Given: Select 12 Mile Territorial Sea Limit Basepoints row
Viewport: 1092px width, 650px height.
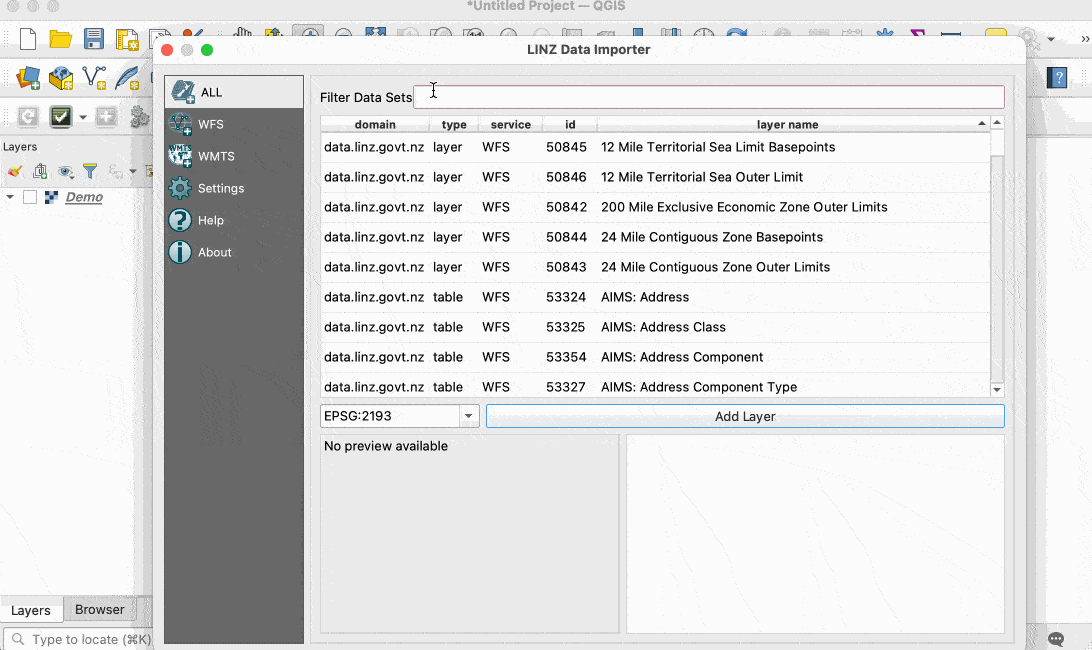Looking at the screenshot, I should 655,147.
